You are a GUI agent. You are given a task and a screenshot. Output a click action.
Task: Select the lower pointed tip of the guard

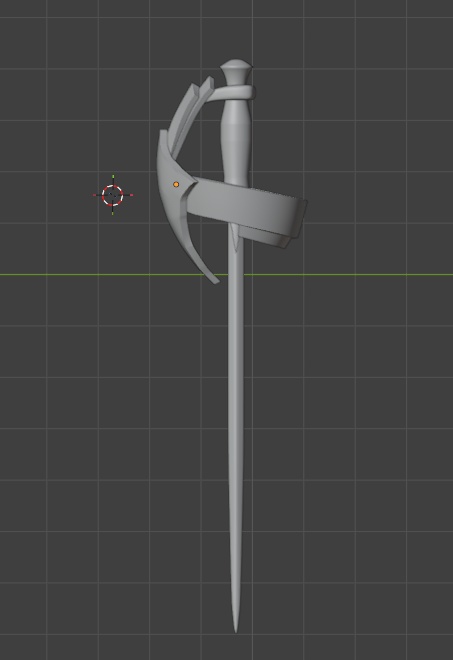pyautogui.click(x=211, y=276)
